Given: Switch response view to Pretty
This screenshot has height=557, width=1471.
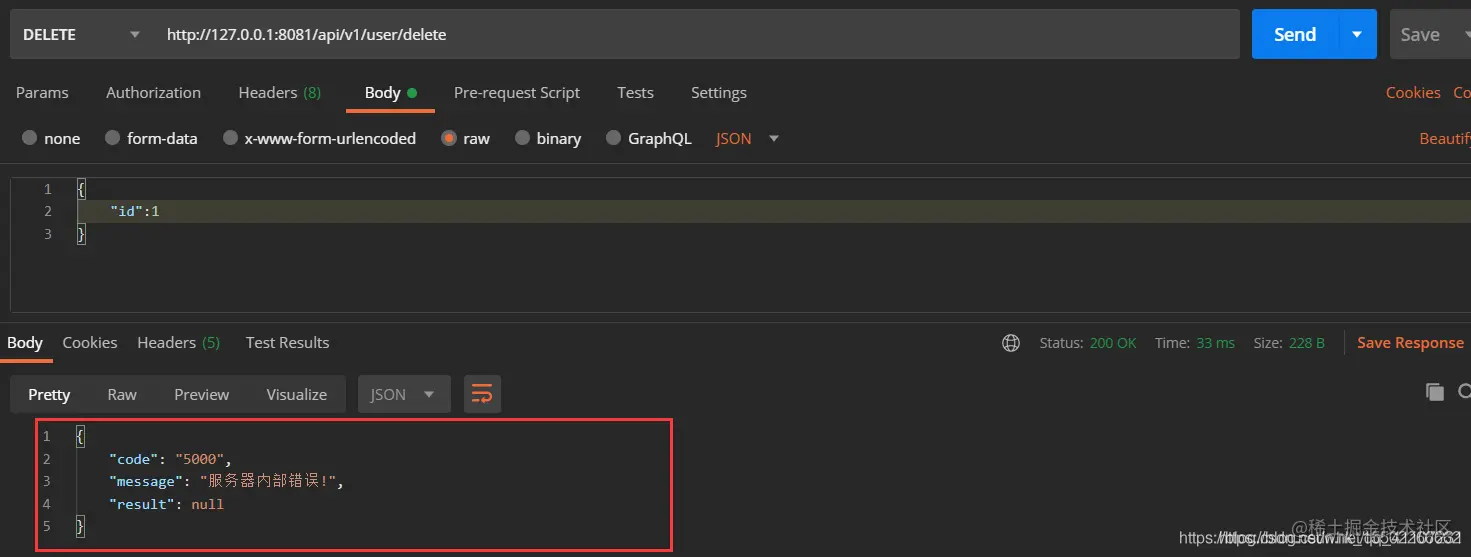Looking at the screenshot, I should pos(49,394).
